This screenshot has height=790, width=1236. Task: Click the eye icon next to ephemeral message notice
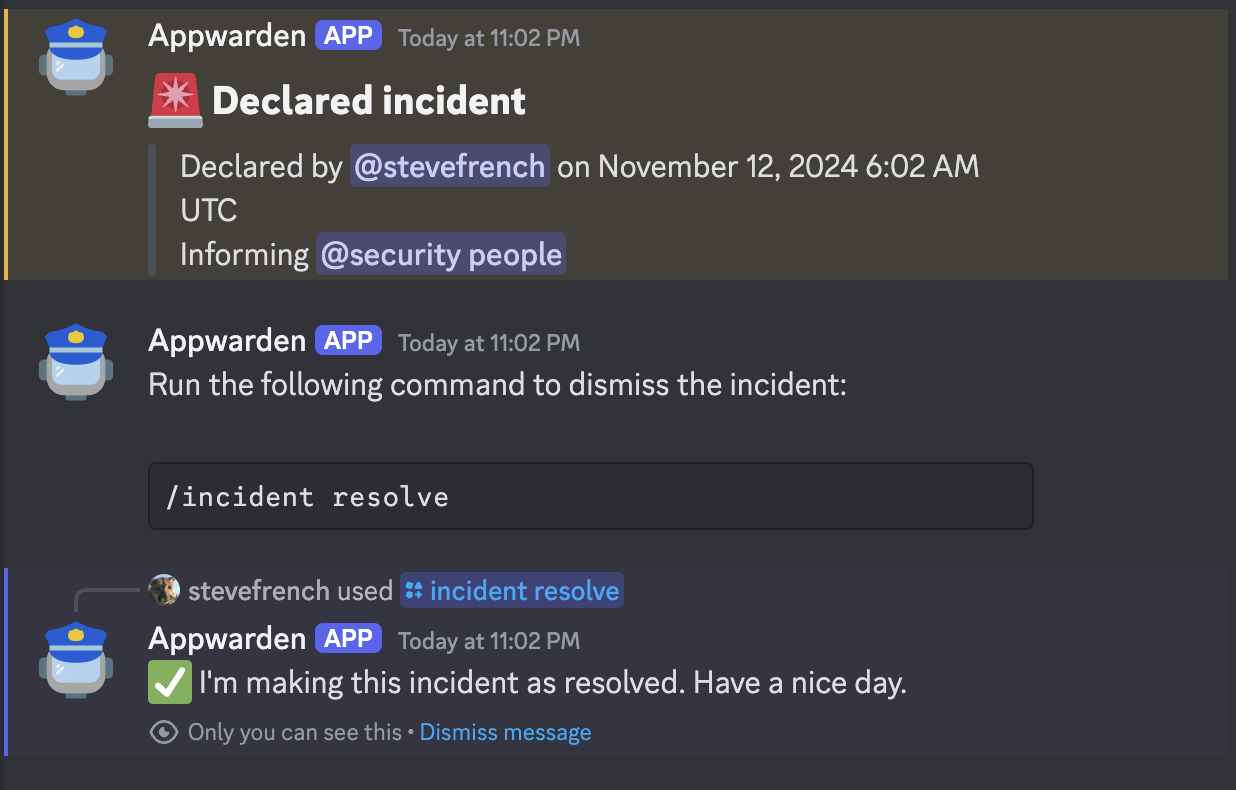coord(166,732)
